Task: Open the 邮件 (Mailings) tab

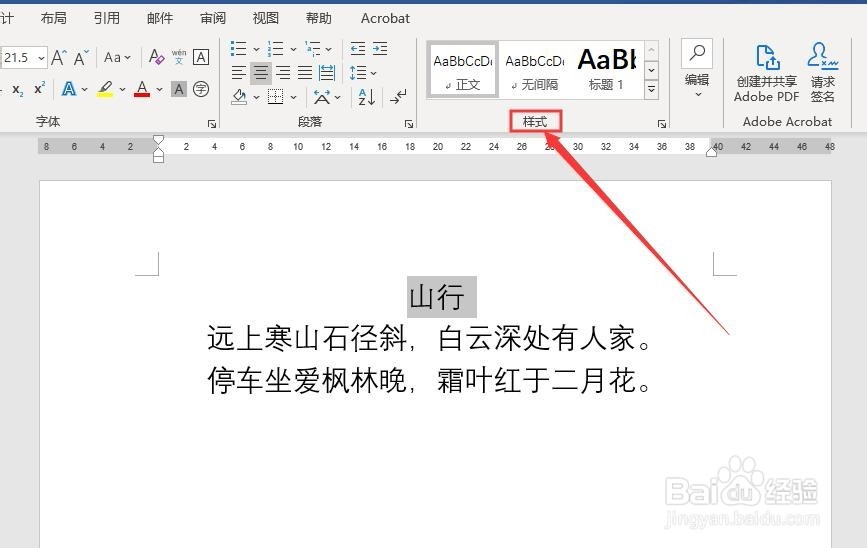Action: pos(160,18)
